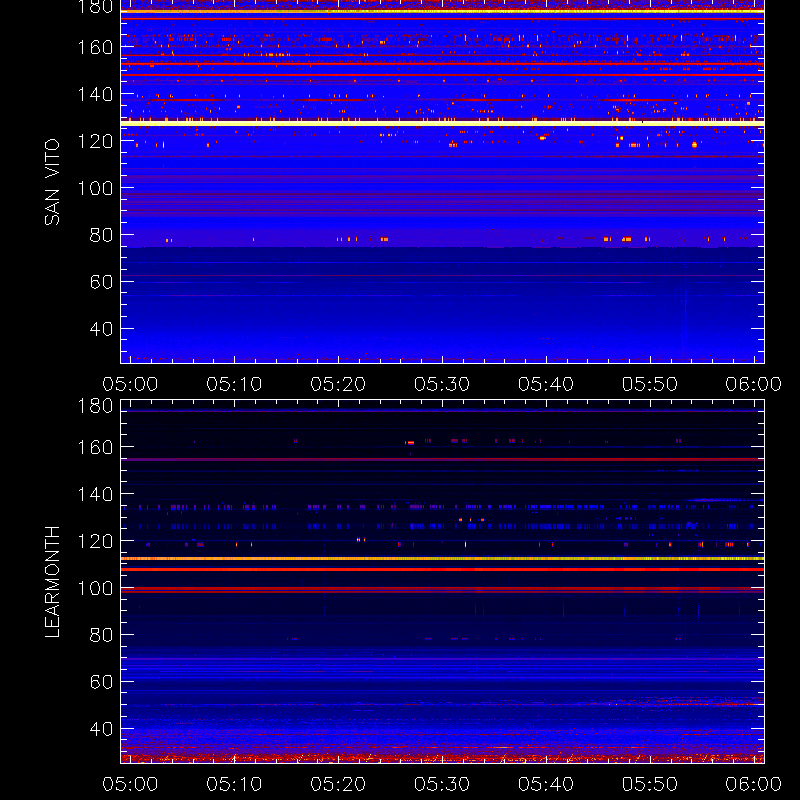
Task: Click 05:40 under the LEARMONTH plot
Action: point(546,784)
